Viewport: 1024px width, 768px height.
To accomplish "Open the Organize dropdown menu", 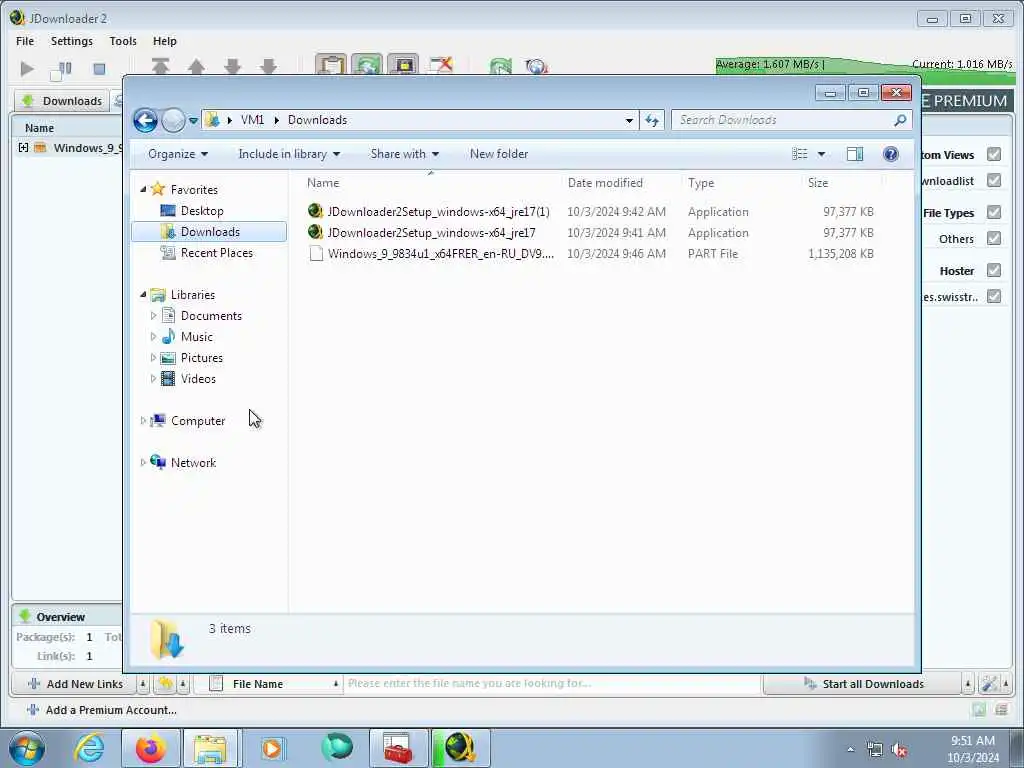I will point(178,154).
